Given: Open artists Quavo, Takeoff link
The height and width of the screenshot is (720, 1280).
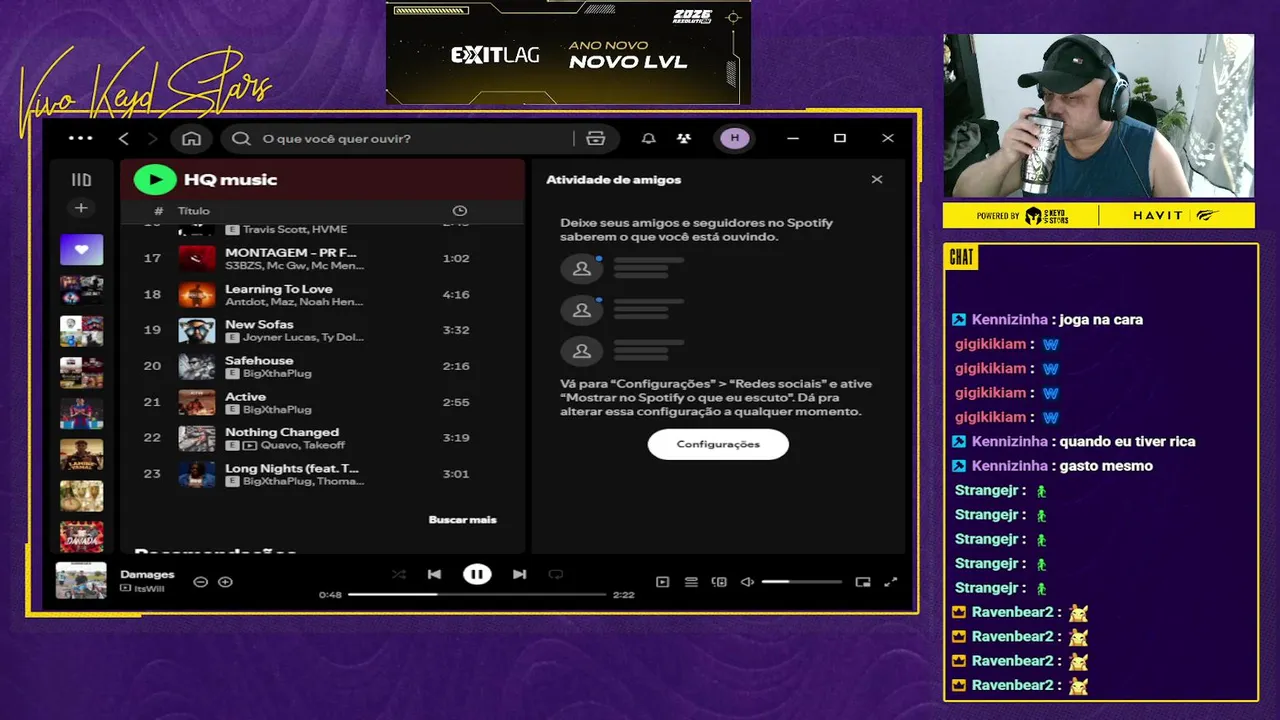Looking at the screenshot, I should click(303, 445).
